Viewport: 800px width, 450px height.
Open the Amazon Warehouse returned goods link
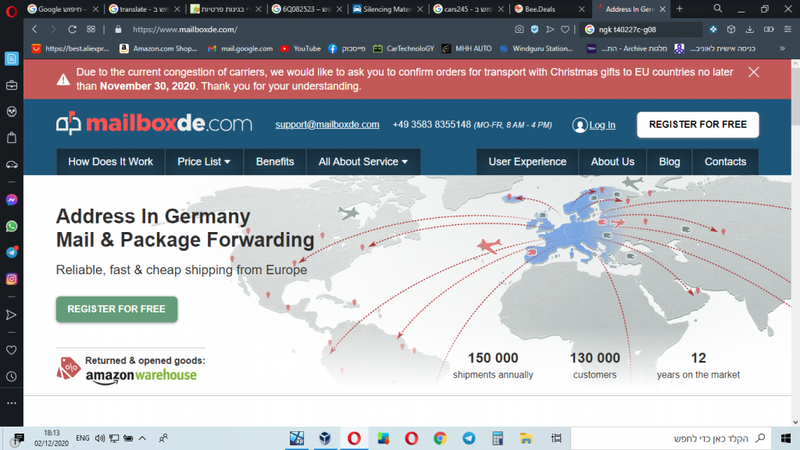coord(131,369)
